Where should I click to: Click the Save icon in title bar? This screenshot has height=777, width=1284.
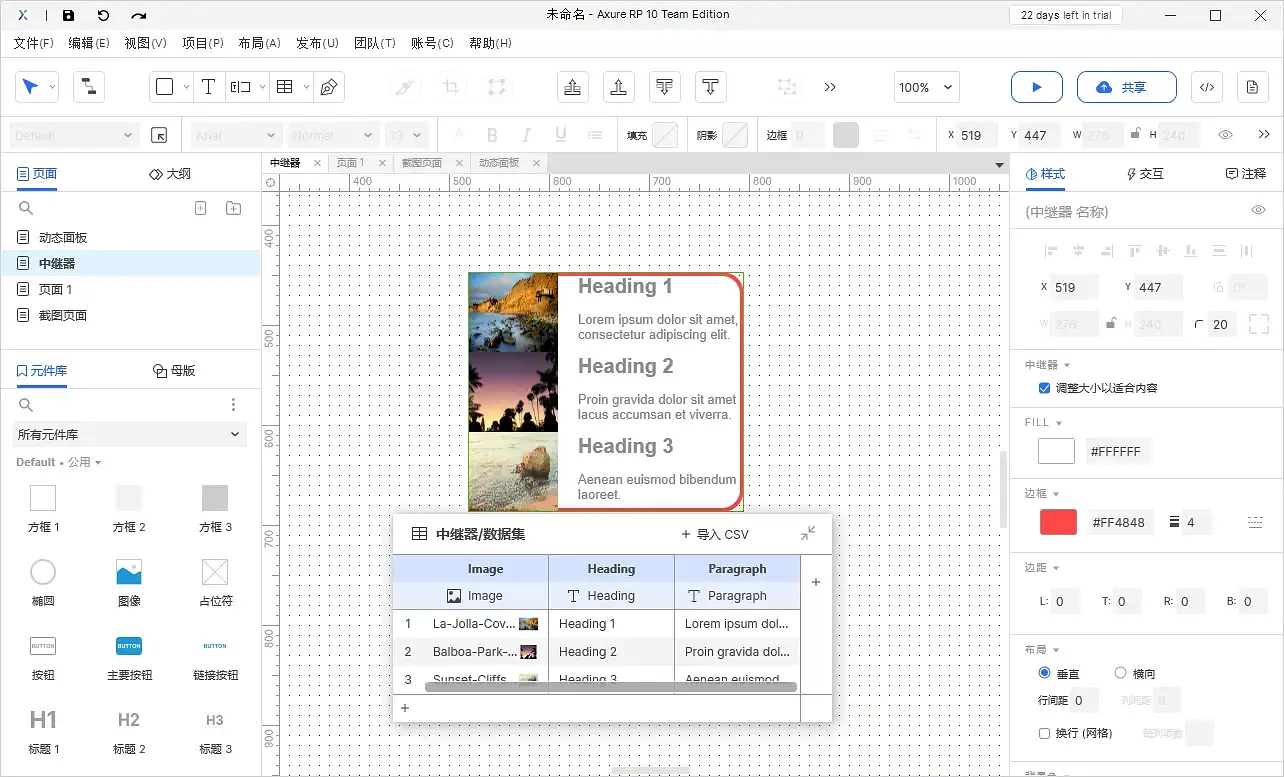tap(68, 15)
